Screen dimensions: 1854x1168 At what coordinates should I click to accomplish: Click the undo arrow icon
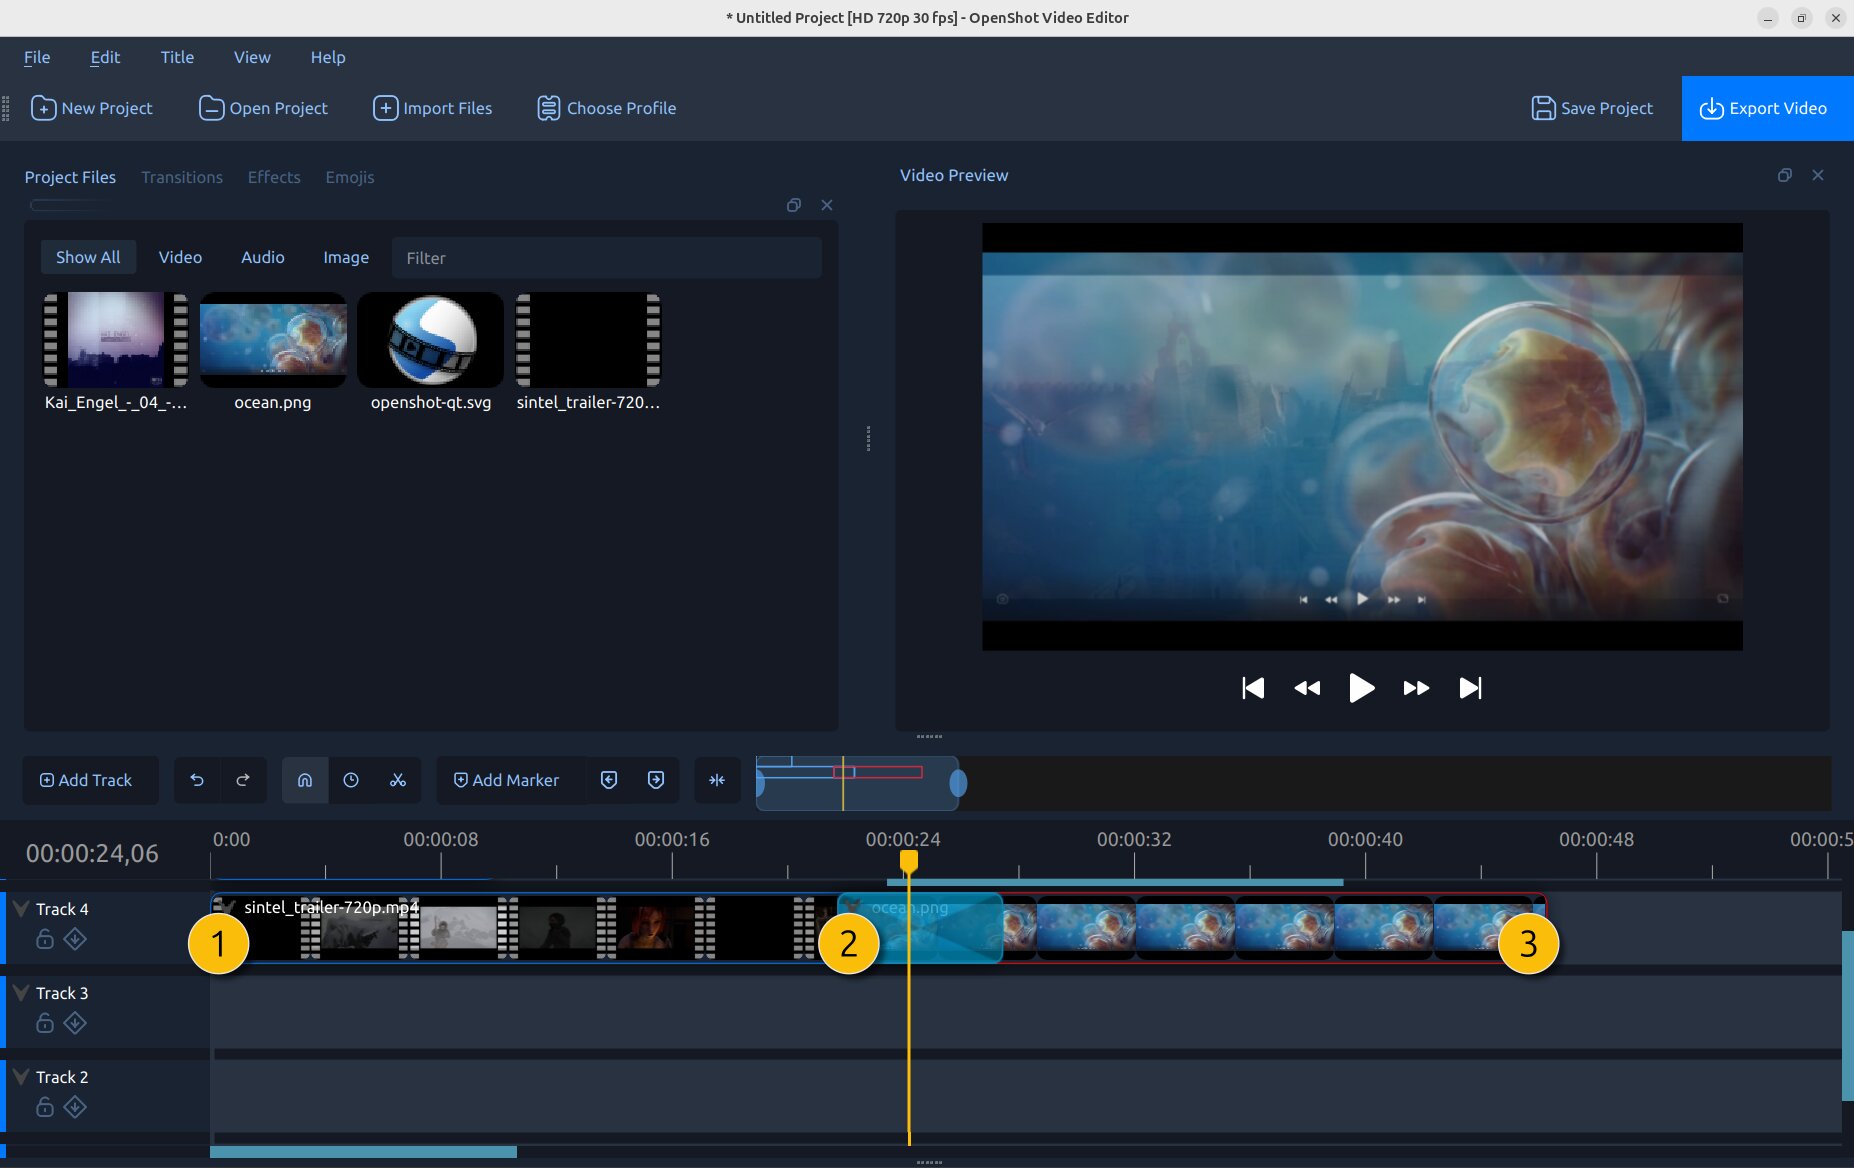click(x=197, y=780)
